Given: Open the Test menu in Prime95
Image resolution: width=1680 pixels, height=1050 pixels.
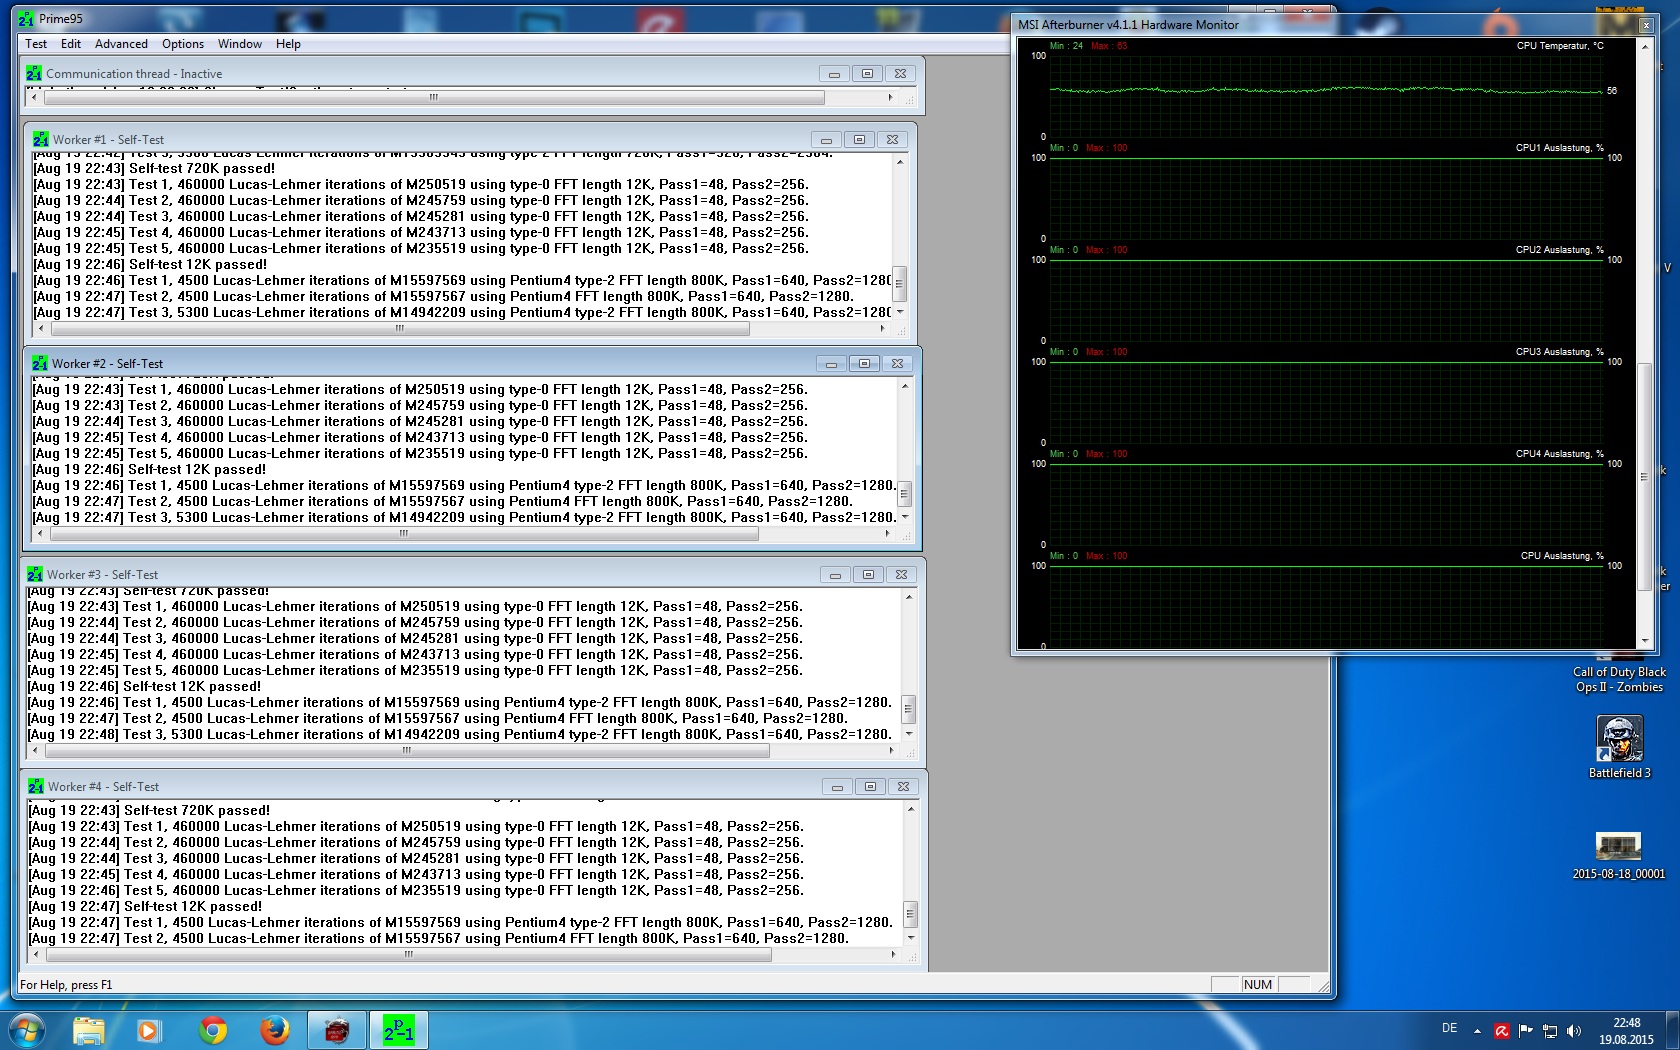Looking at the screenshot, I should pos(36,44).
